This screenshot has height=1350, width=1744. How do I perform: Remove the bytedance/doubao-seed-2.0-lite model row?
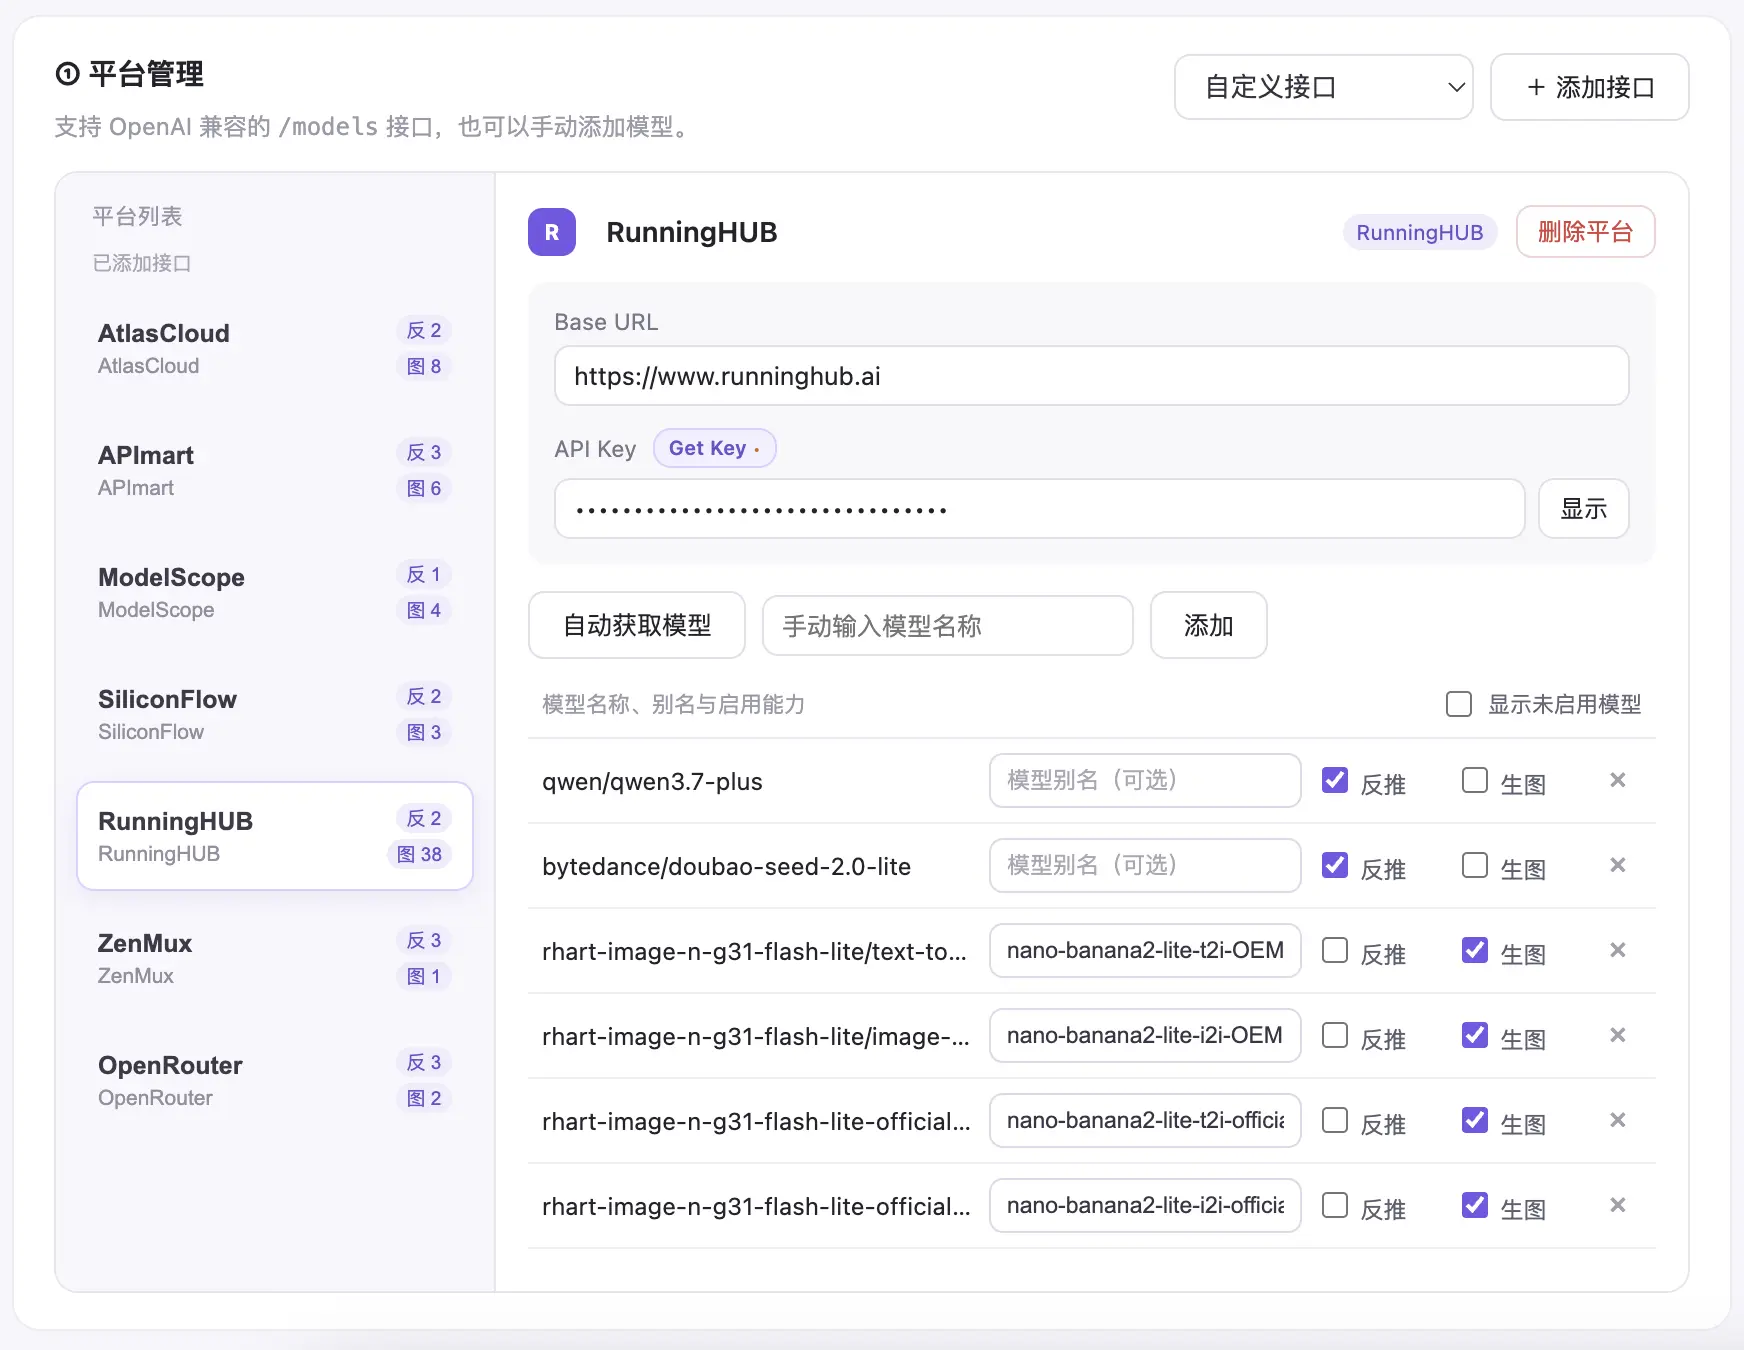click(x=1617, y=865)
